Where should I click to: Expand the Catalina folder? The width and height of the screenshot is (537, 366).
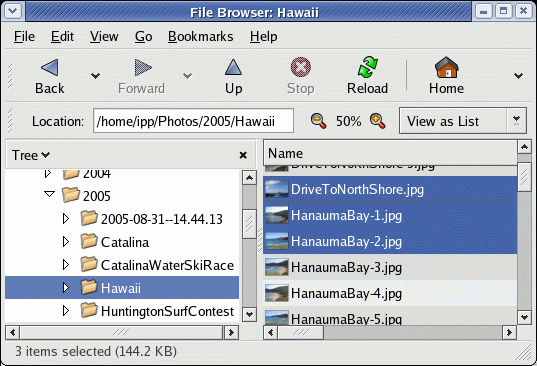[x=66, y=242]
